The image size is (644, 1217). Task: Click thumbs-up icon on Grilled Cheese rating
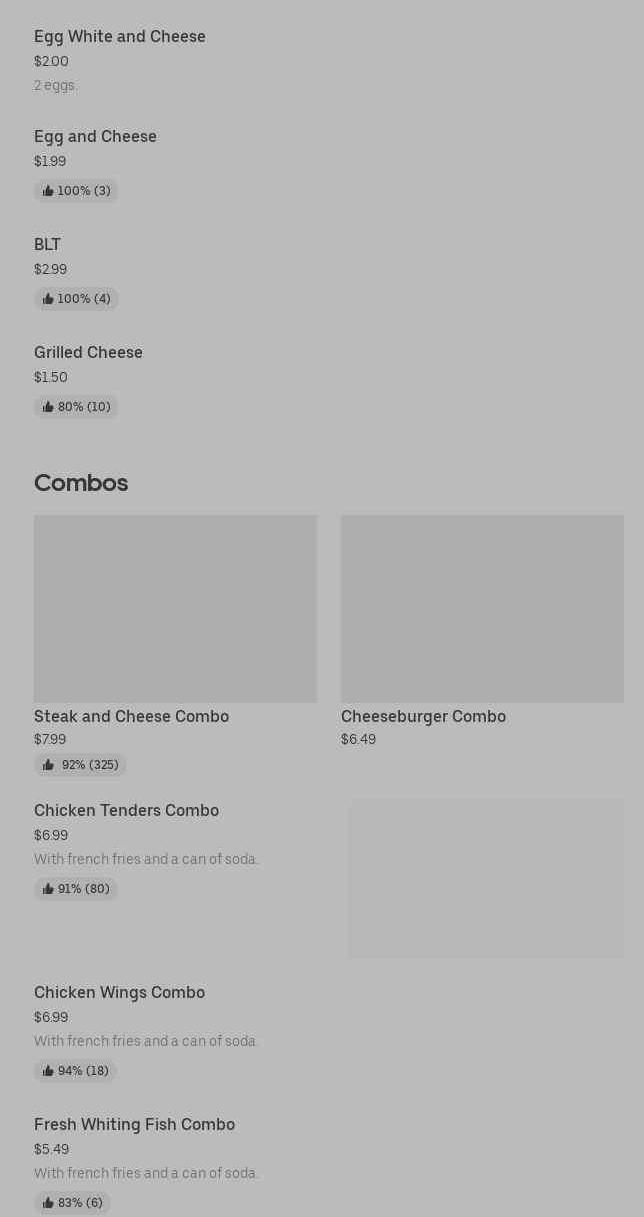tap(48, 407)
